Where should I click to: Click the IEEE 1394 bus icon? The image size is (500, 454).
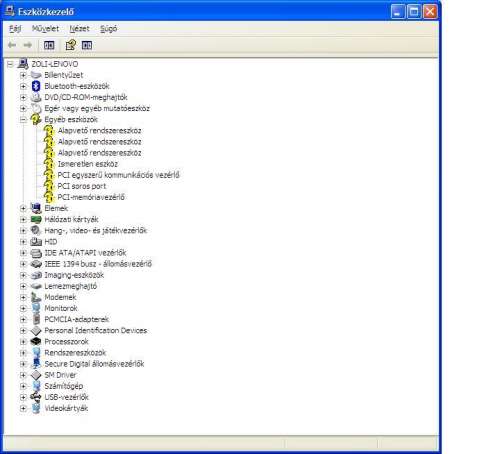(x=36, y=264)
